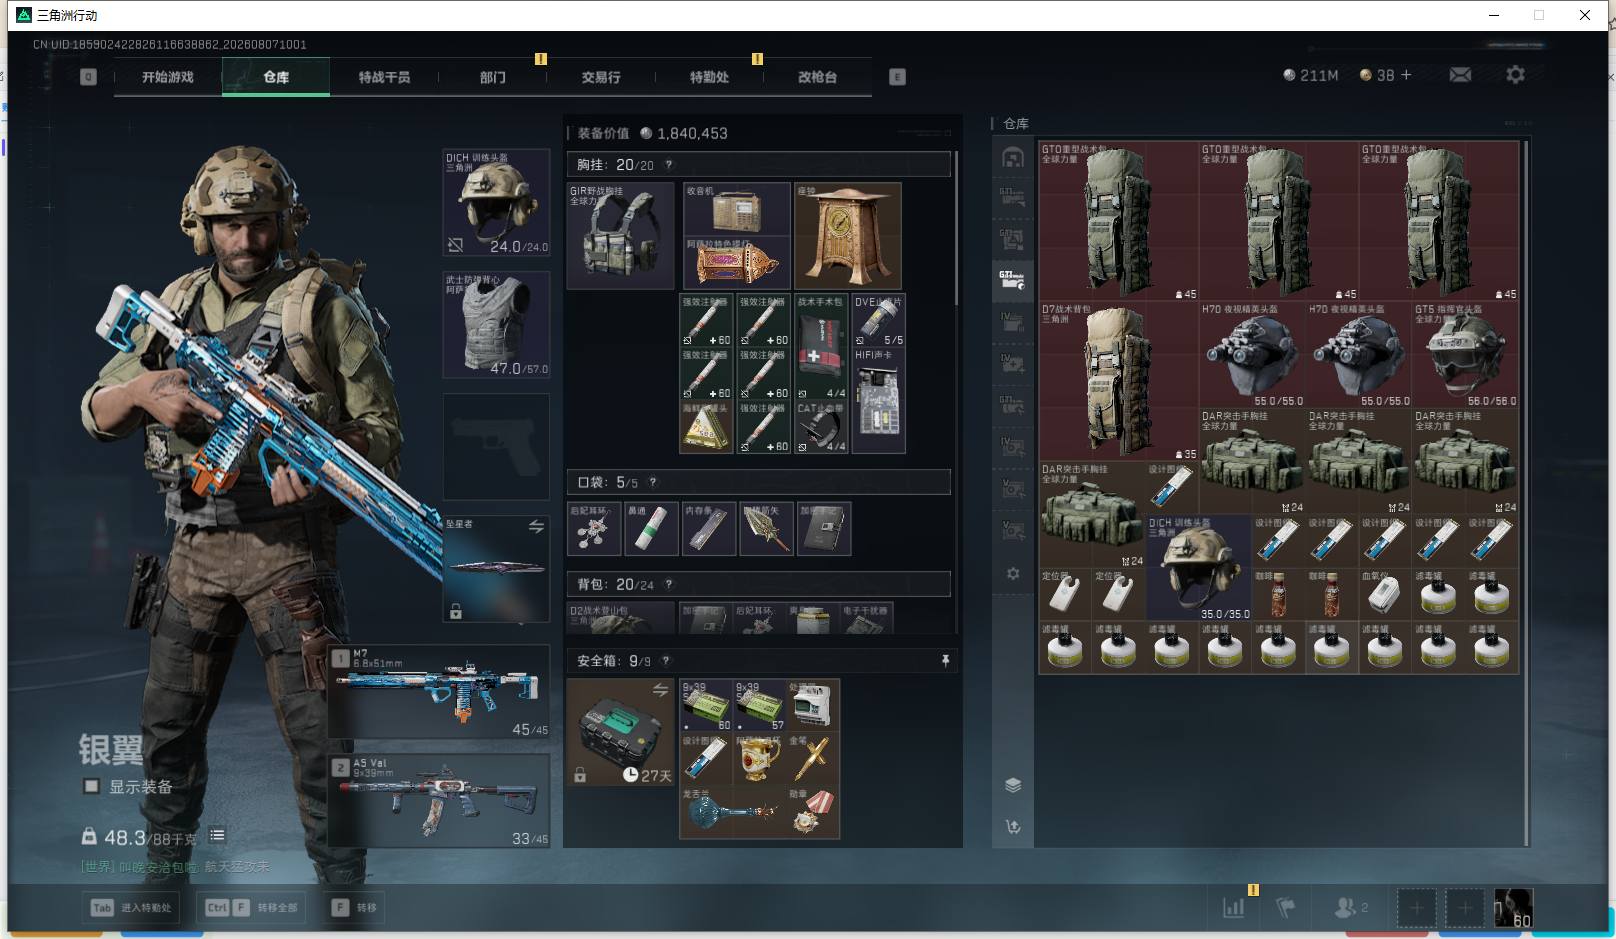Click the E key icon beside 改枪台

[x=897, y=77]
